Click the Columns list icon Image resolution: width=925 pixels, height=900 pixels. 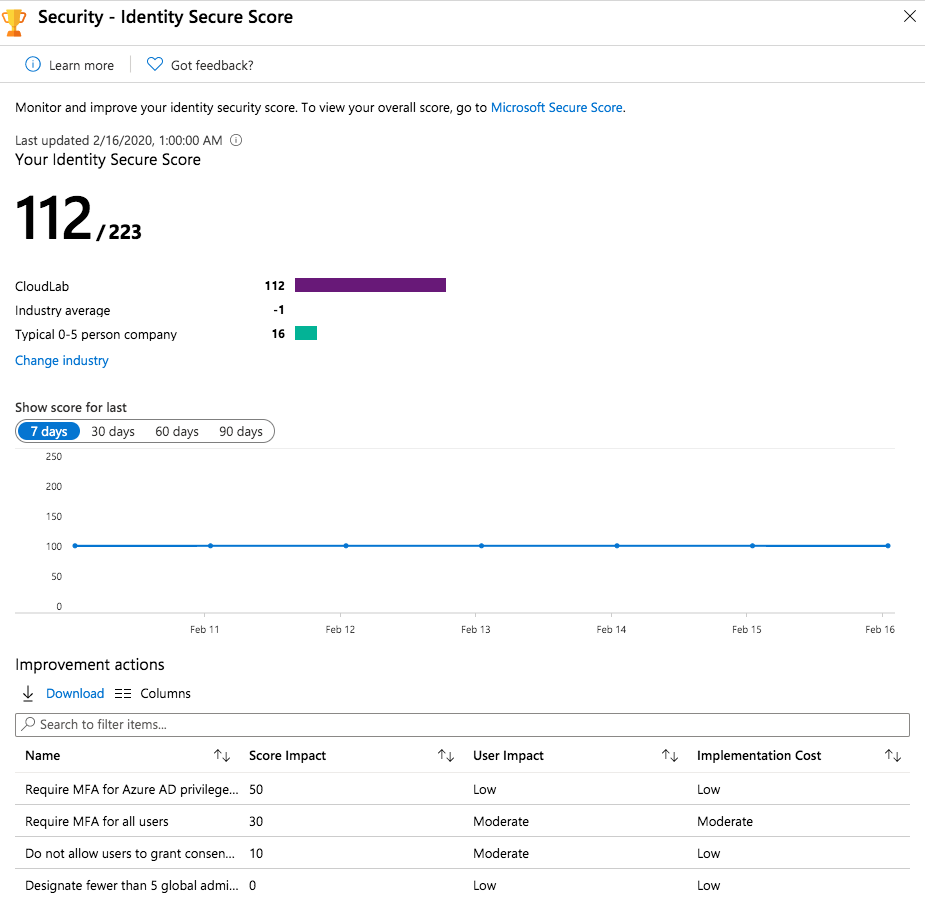(123, 694)
